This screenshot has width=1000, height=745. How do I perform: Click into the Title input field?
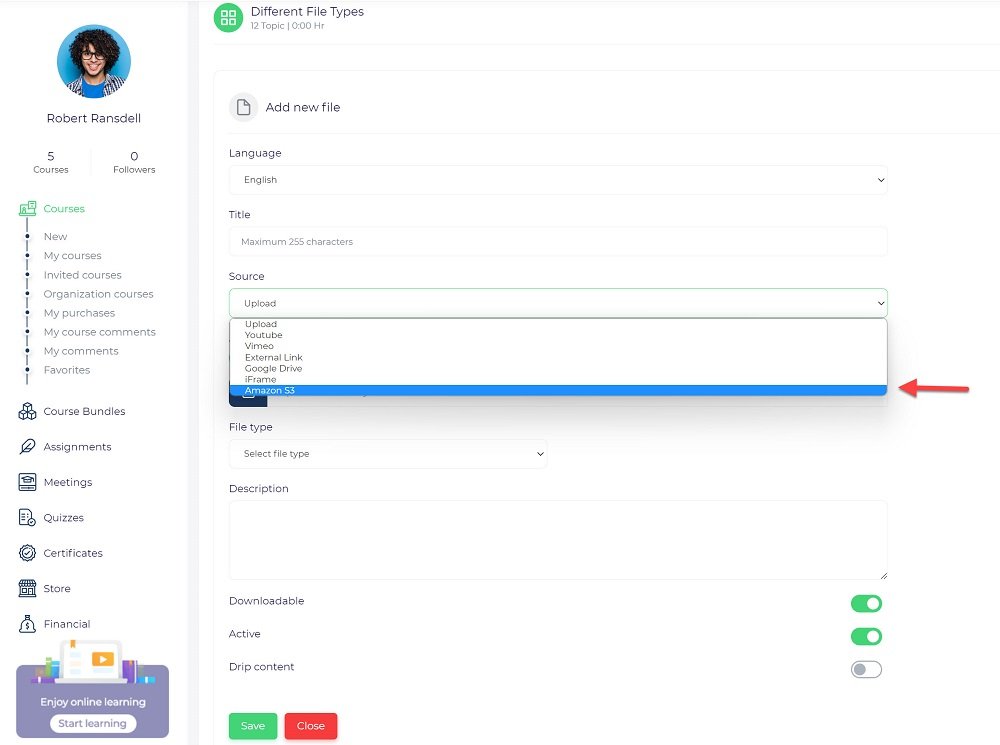tap(557, 241)
